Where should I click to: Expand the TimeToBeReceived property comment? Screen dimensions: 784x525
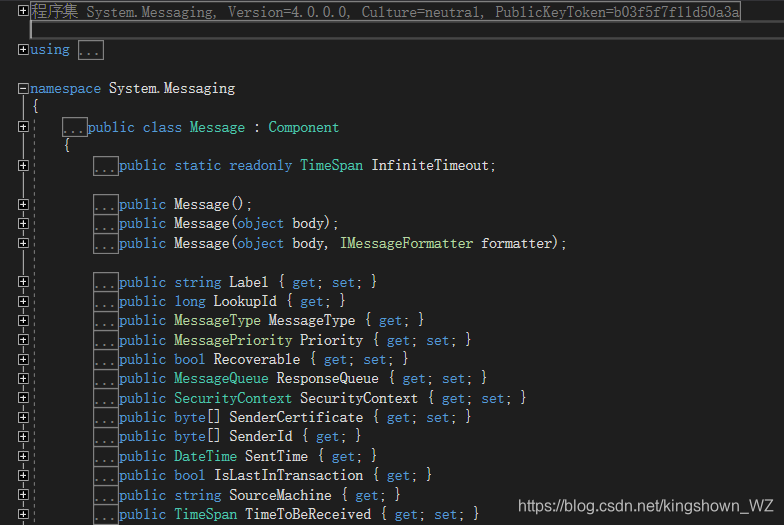point(23,514)
